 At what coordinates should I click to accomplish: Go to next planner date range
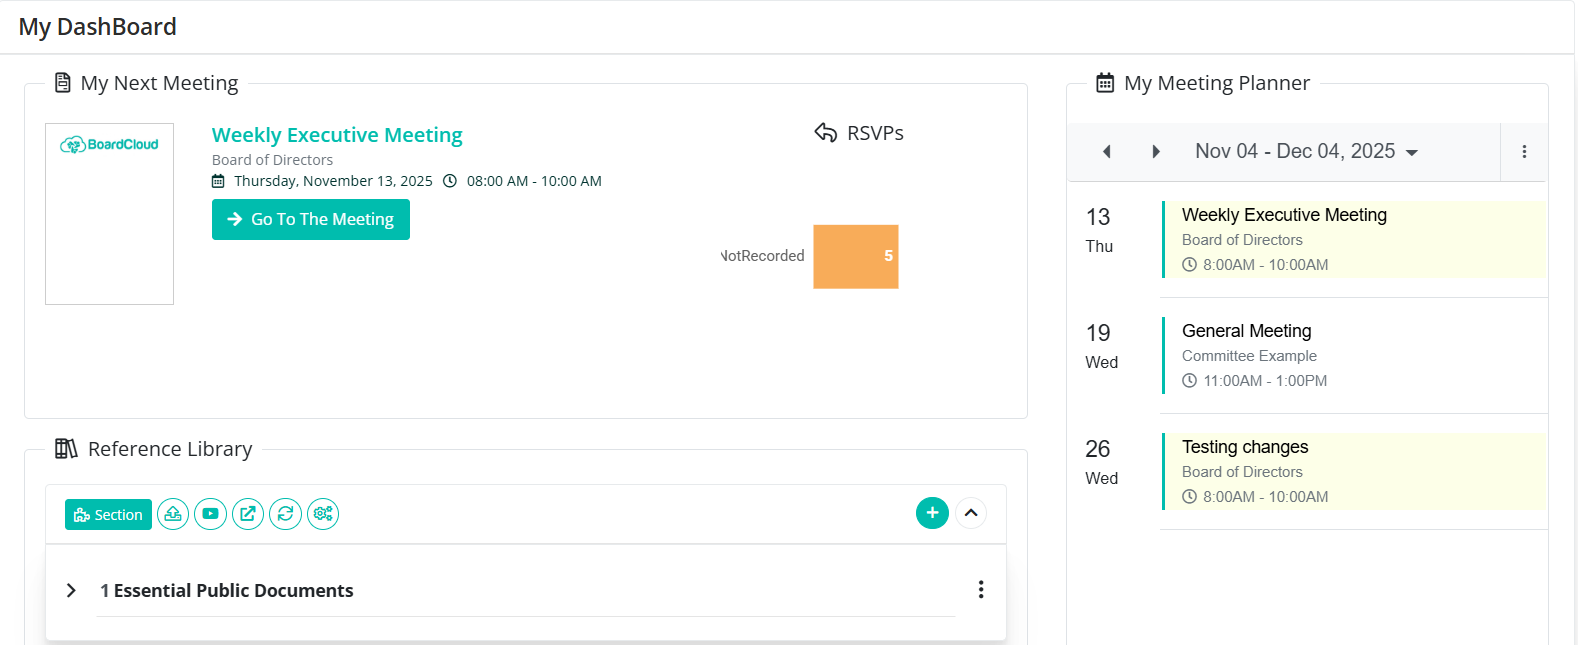tap(1156, 152)
